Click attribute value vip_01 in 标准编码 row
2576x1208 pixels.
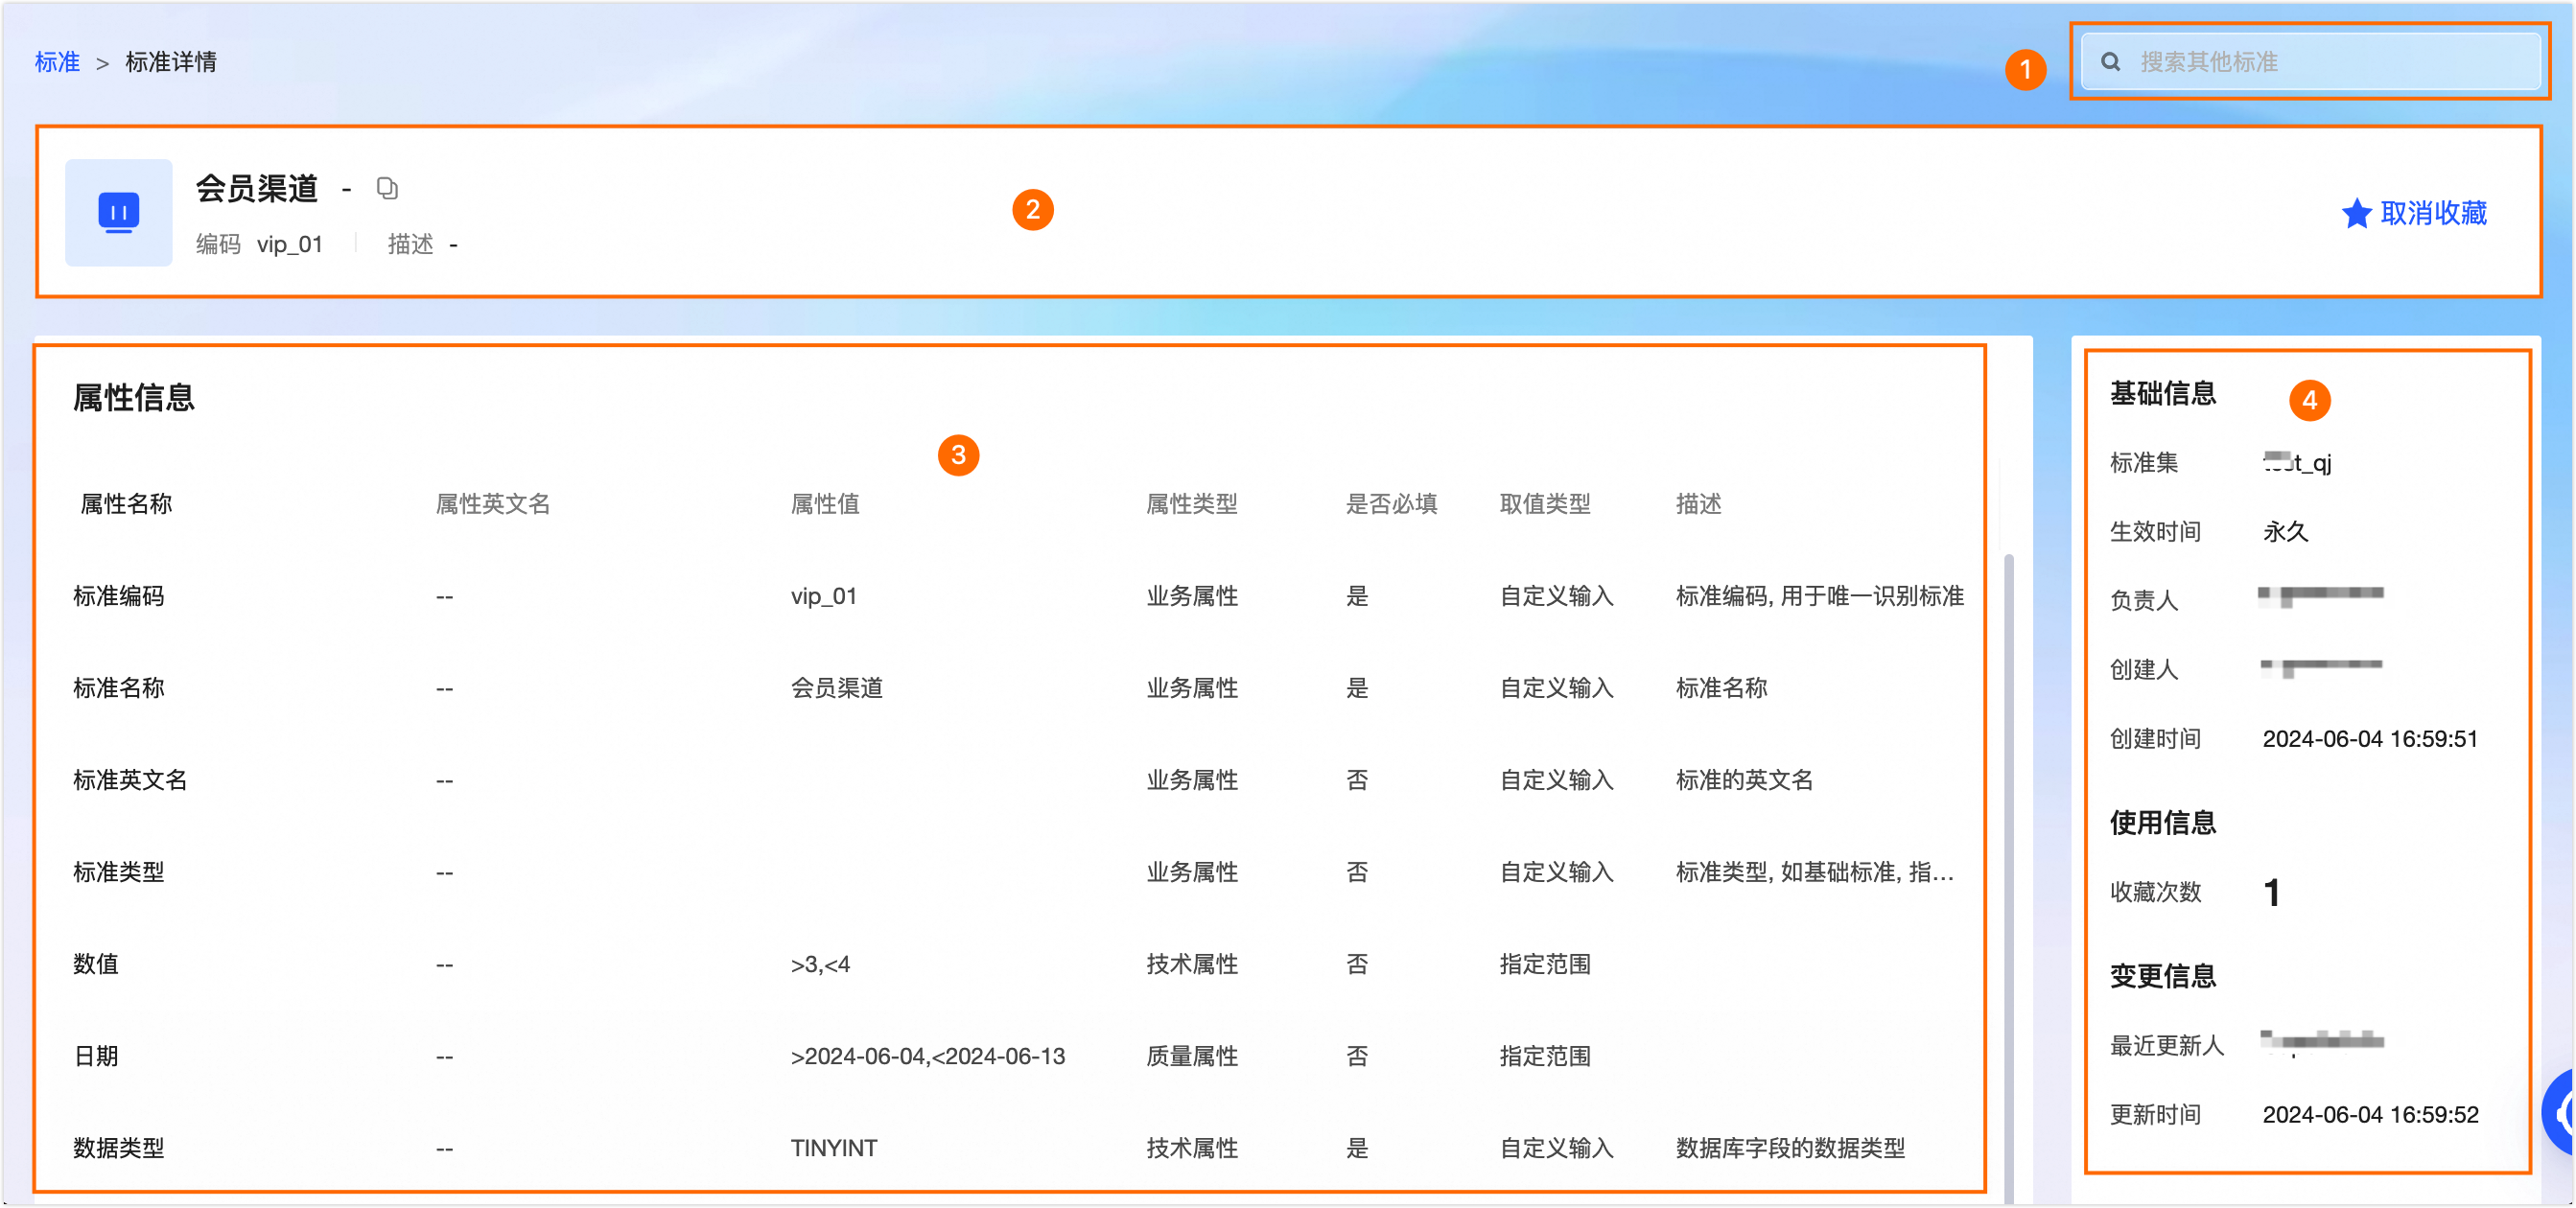pyautogui.click(x=824, y=596)
